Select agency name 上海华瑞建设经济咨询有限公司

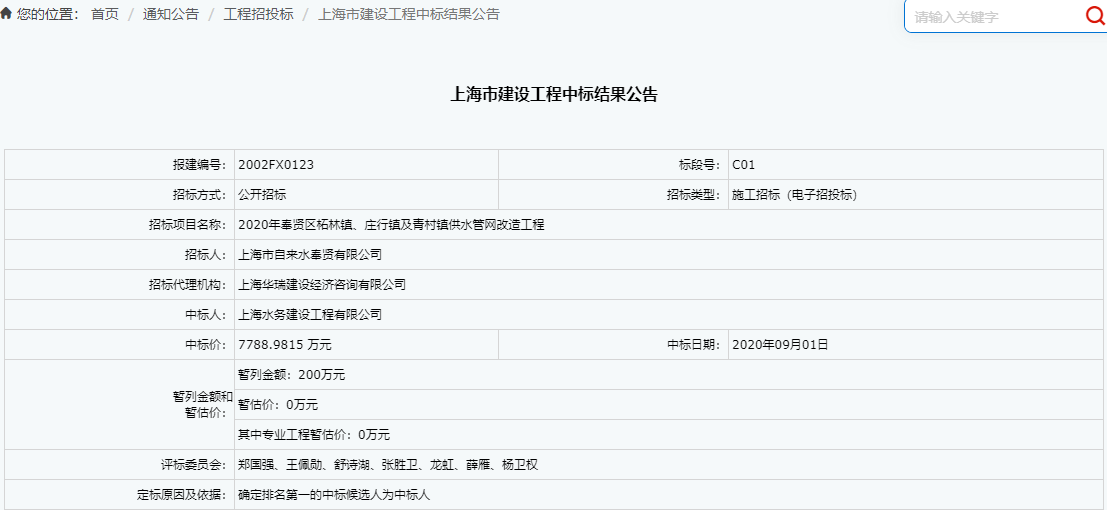pos(322,285)
